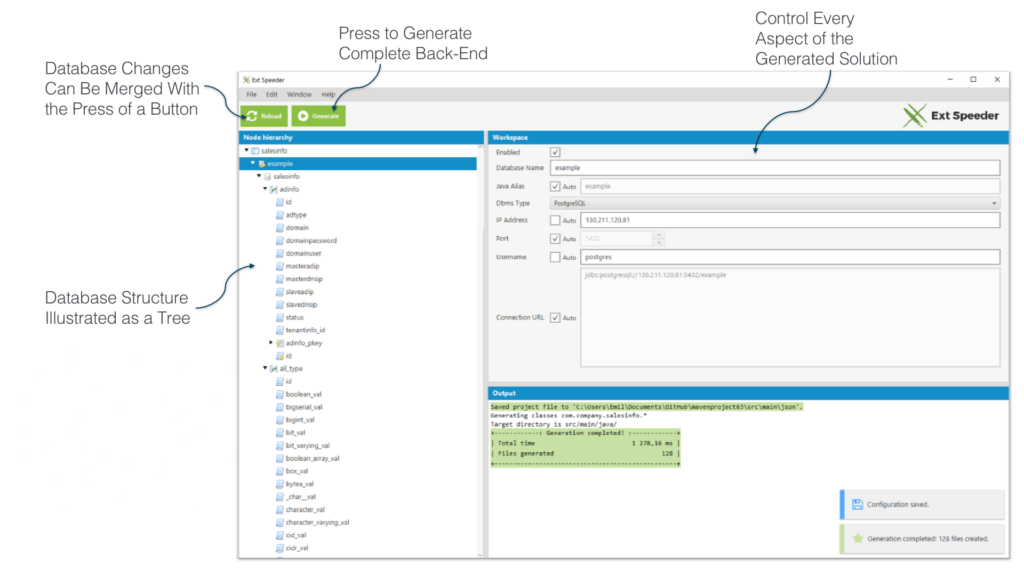The image size is (1024, 576).
Task: Click the example database icon
Action: pos(261,163)
